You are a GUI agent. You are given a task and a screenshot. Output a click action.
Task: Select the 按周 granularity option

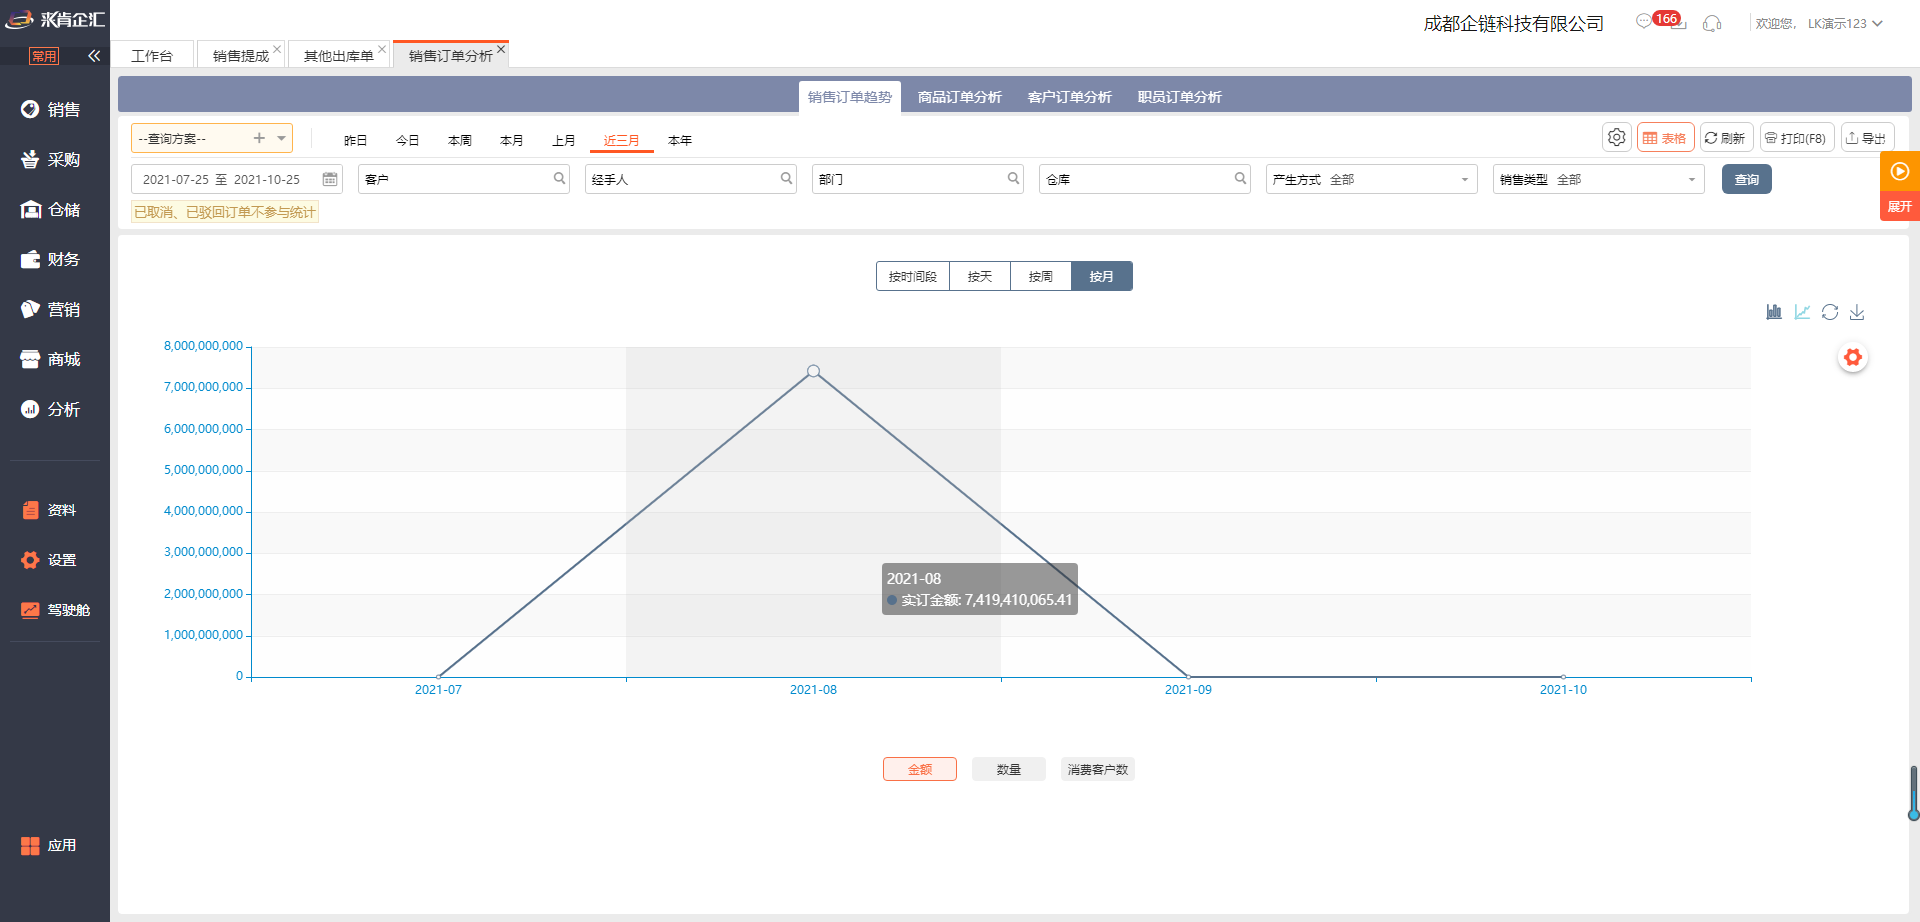(x=1040, y=276)
